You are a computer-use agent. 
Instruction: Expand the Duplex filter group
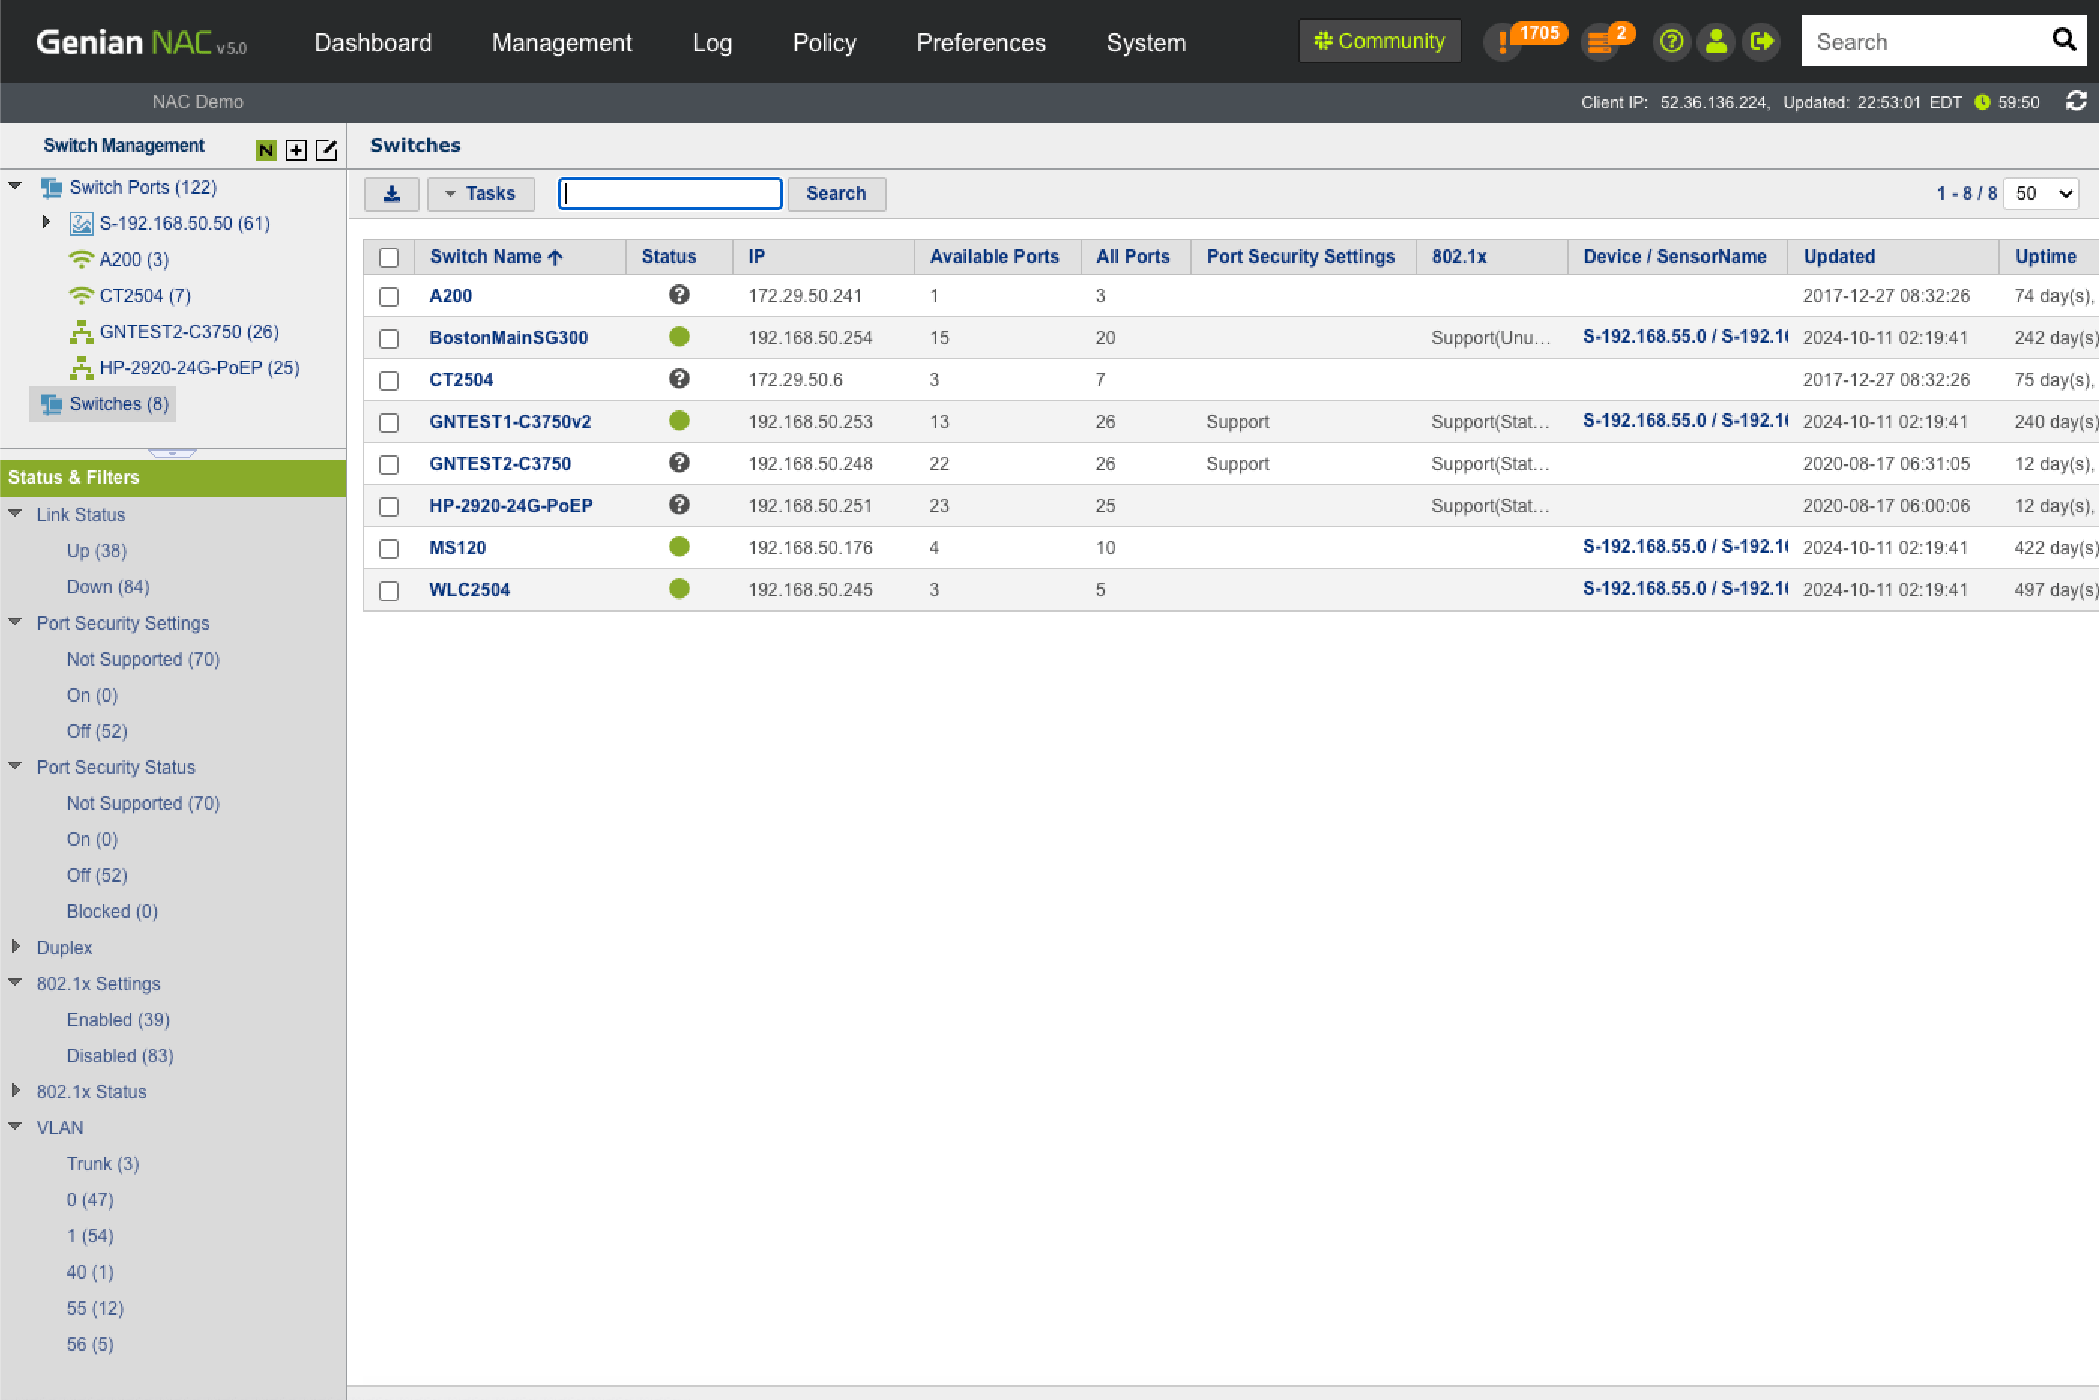(x=16, y=946)
